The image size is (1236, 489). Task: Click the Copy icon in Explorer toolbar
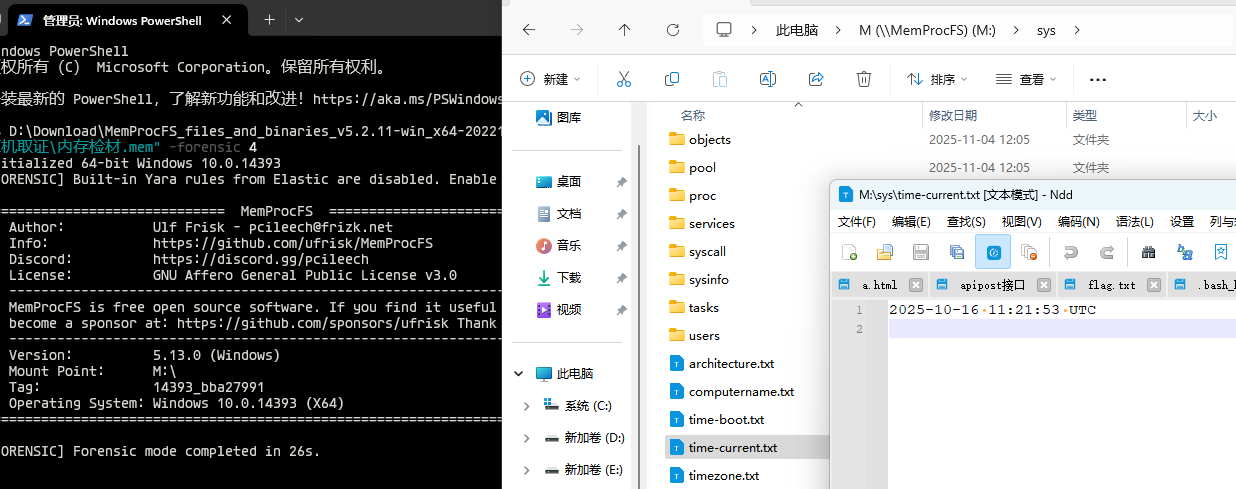tap(672, 79)
